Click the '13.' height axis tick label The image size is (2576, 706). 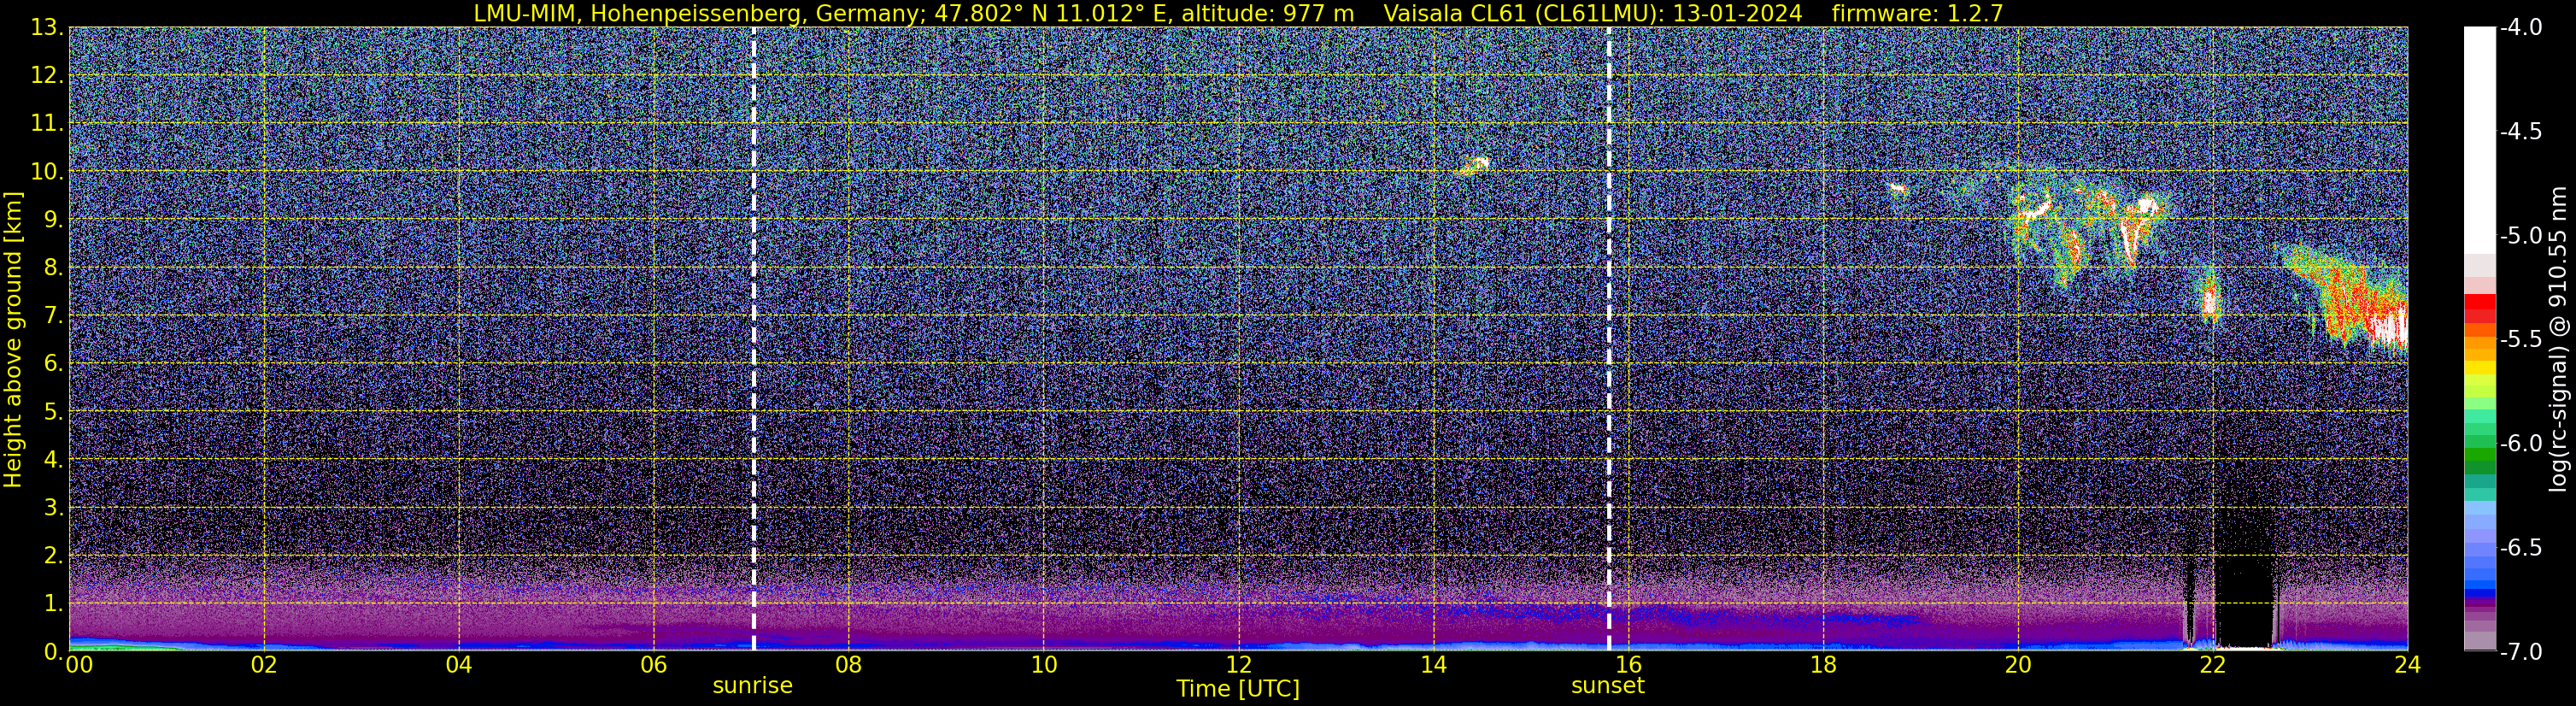(47, 28)
